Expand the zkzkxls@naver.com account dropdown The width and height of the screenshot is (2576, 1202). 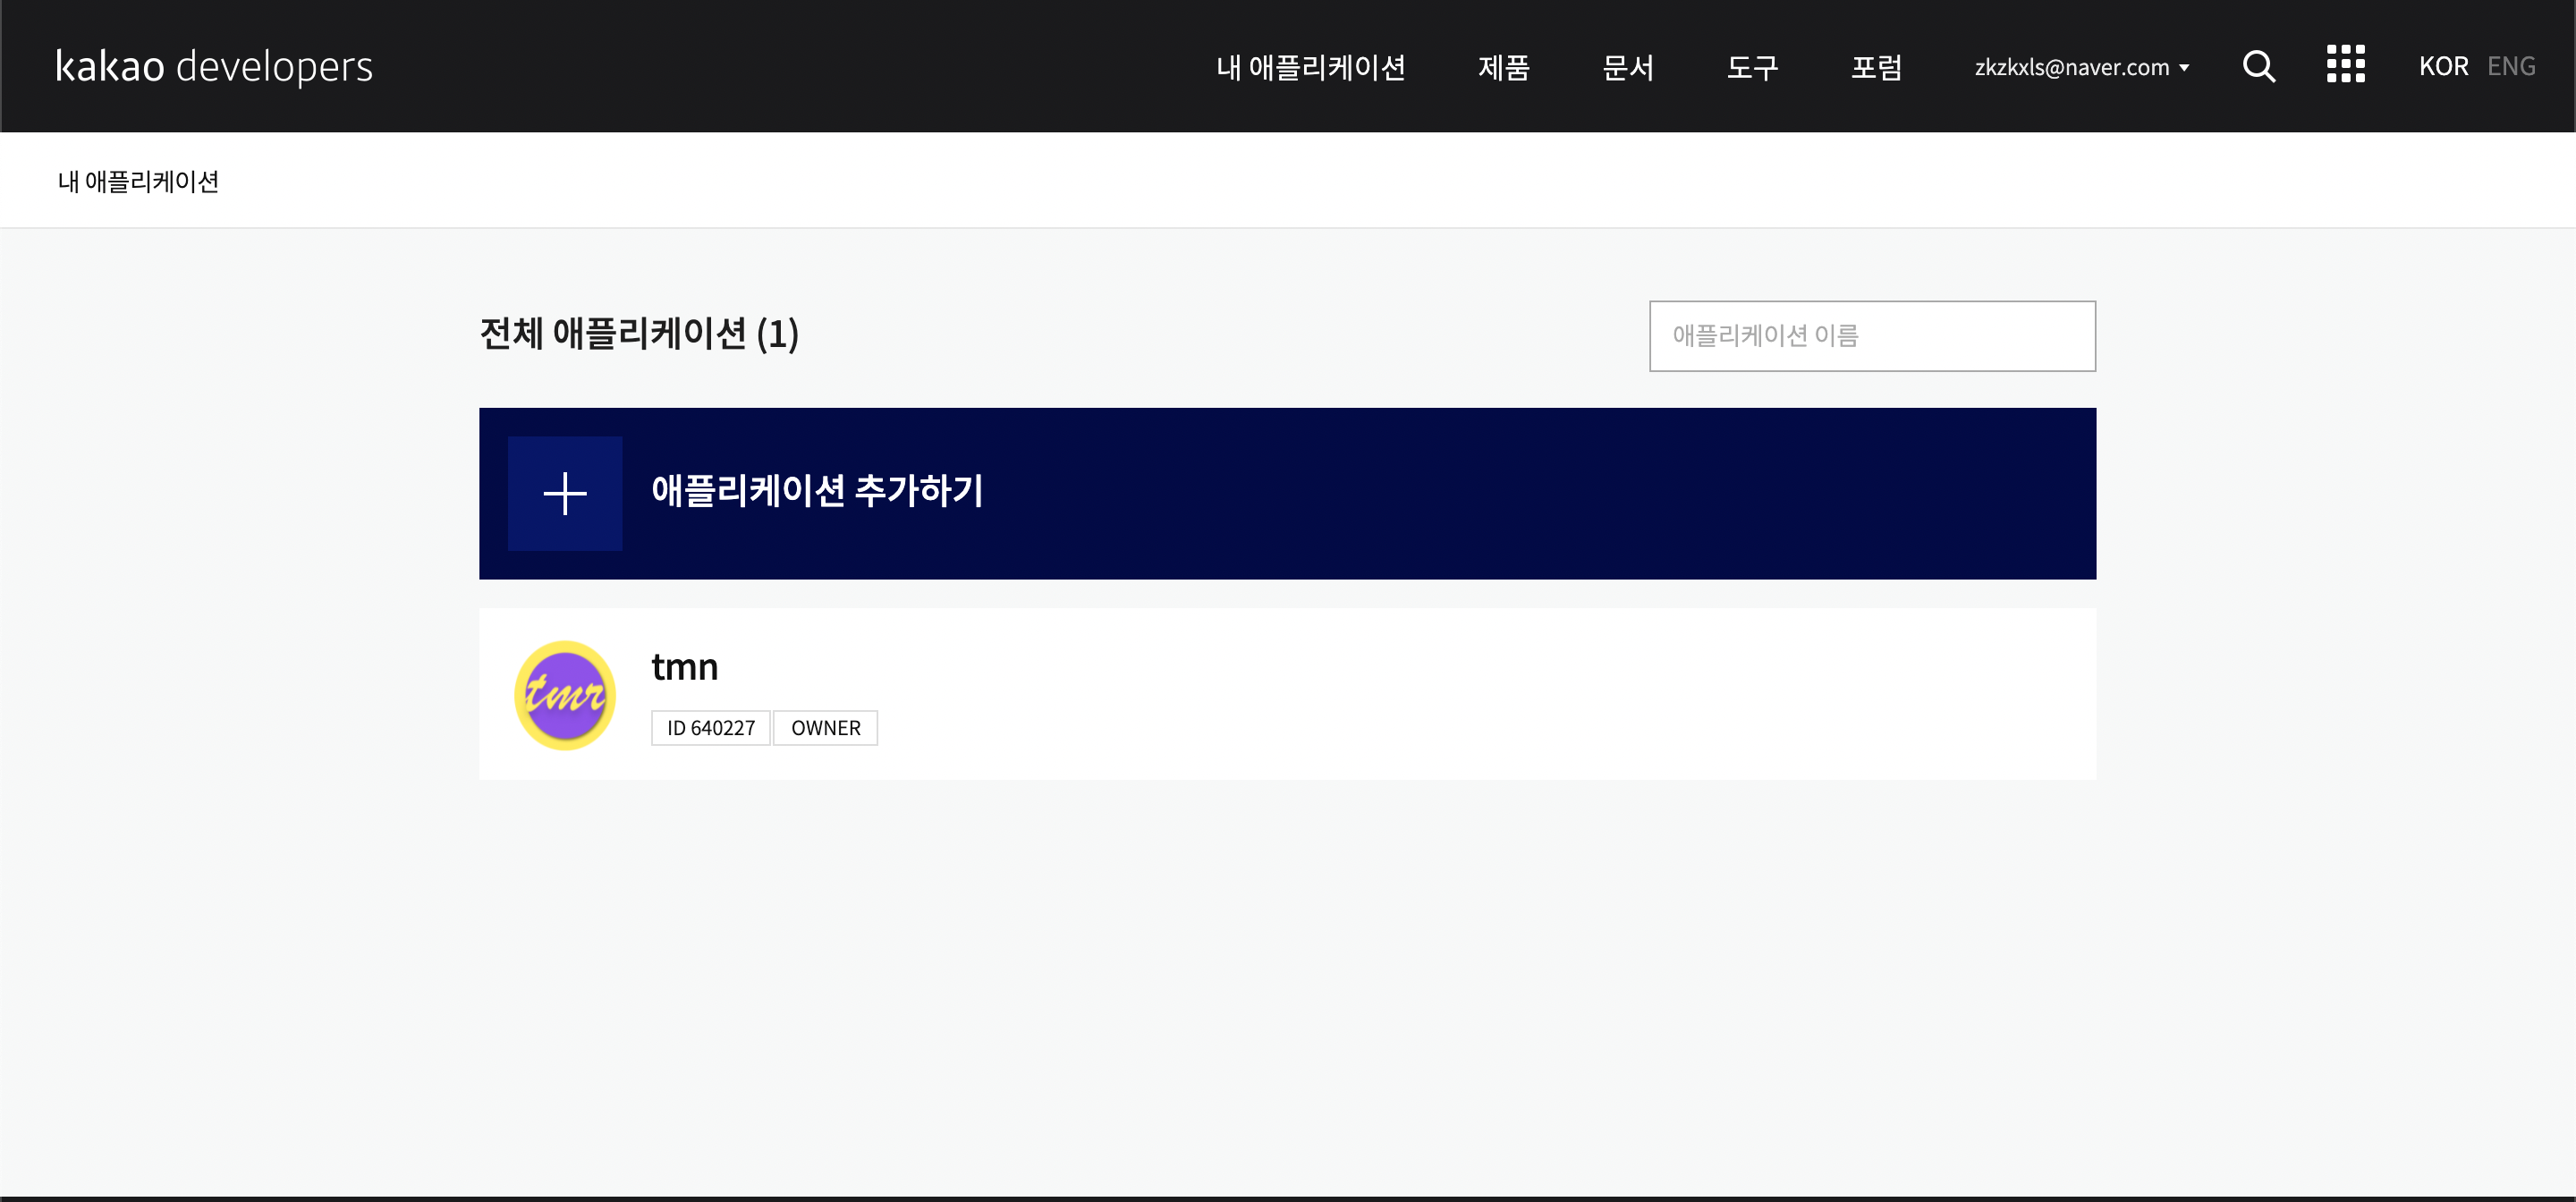[x=2081, y=67]
